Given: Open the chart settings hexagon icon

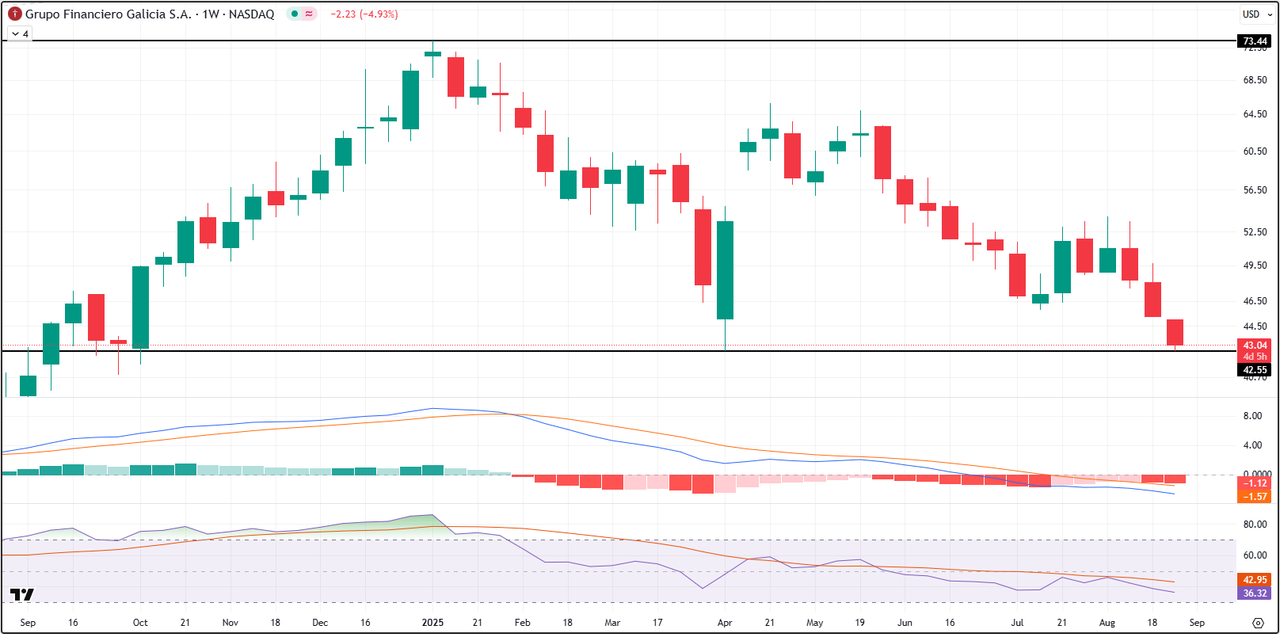Looking at the screenshot, I should pyautogui.click(x=1258, y=622).
